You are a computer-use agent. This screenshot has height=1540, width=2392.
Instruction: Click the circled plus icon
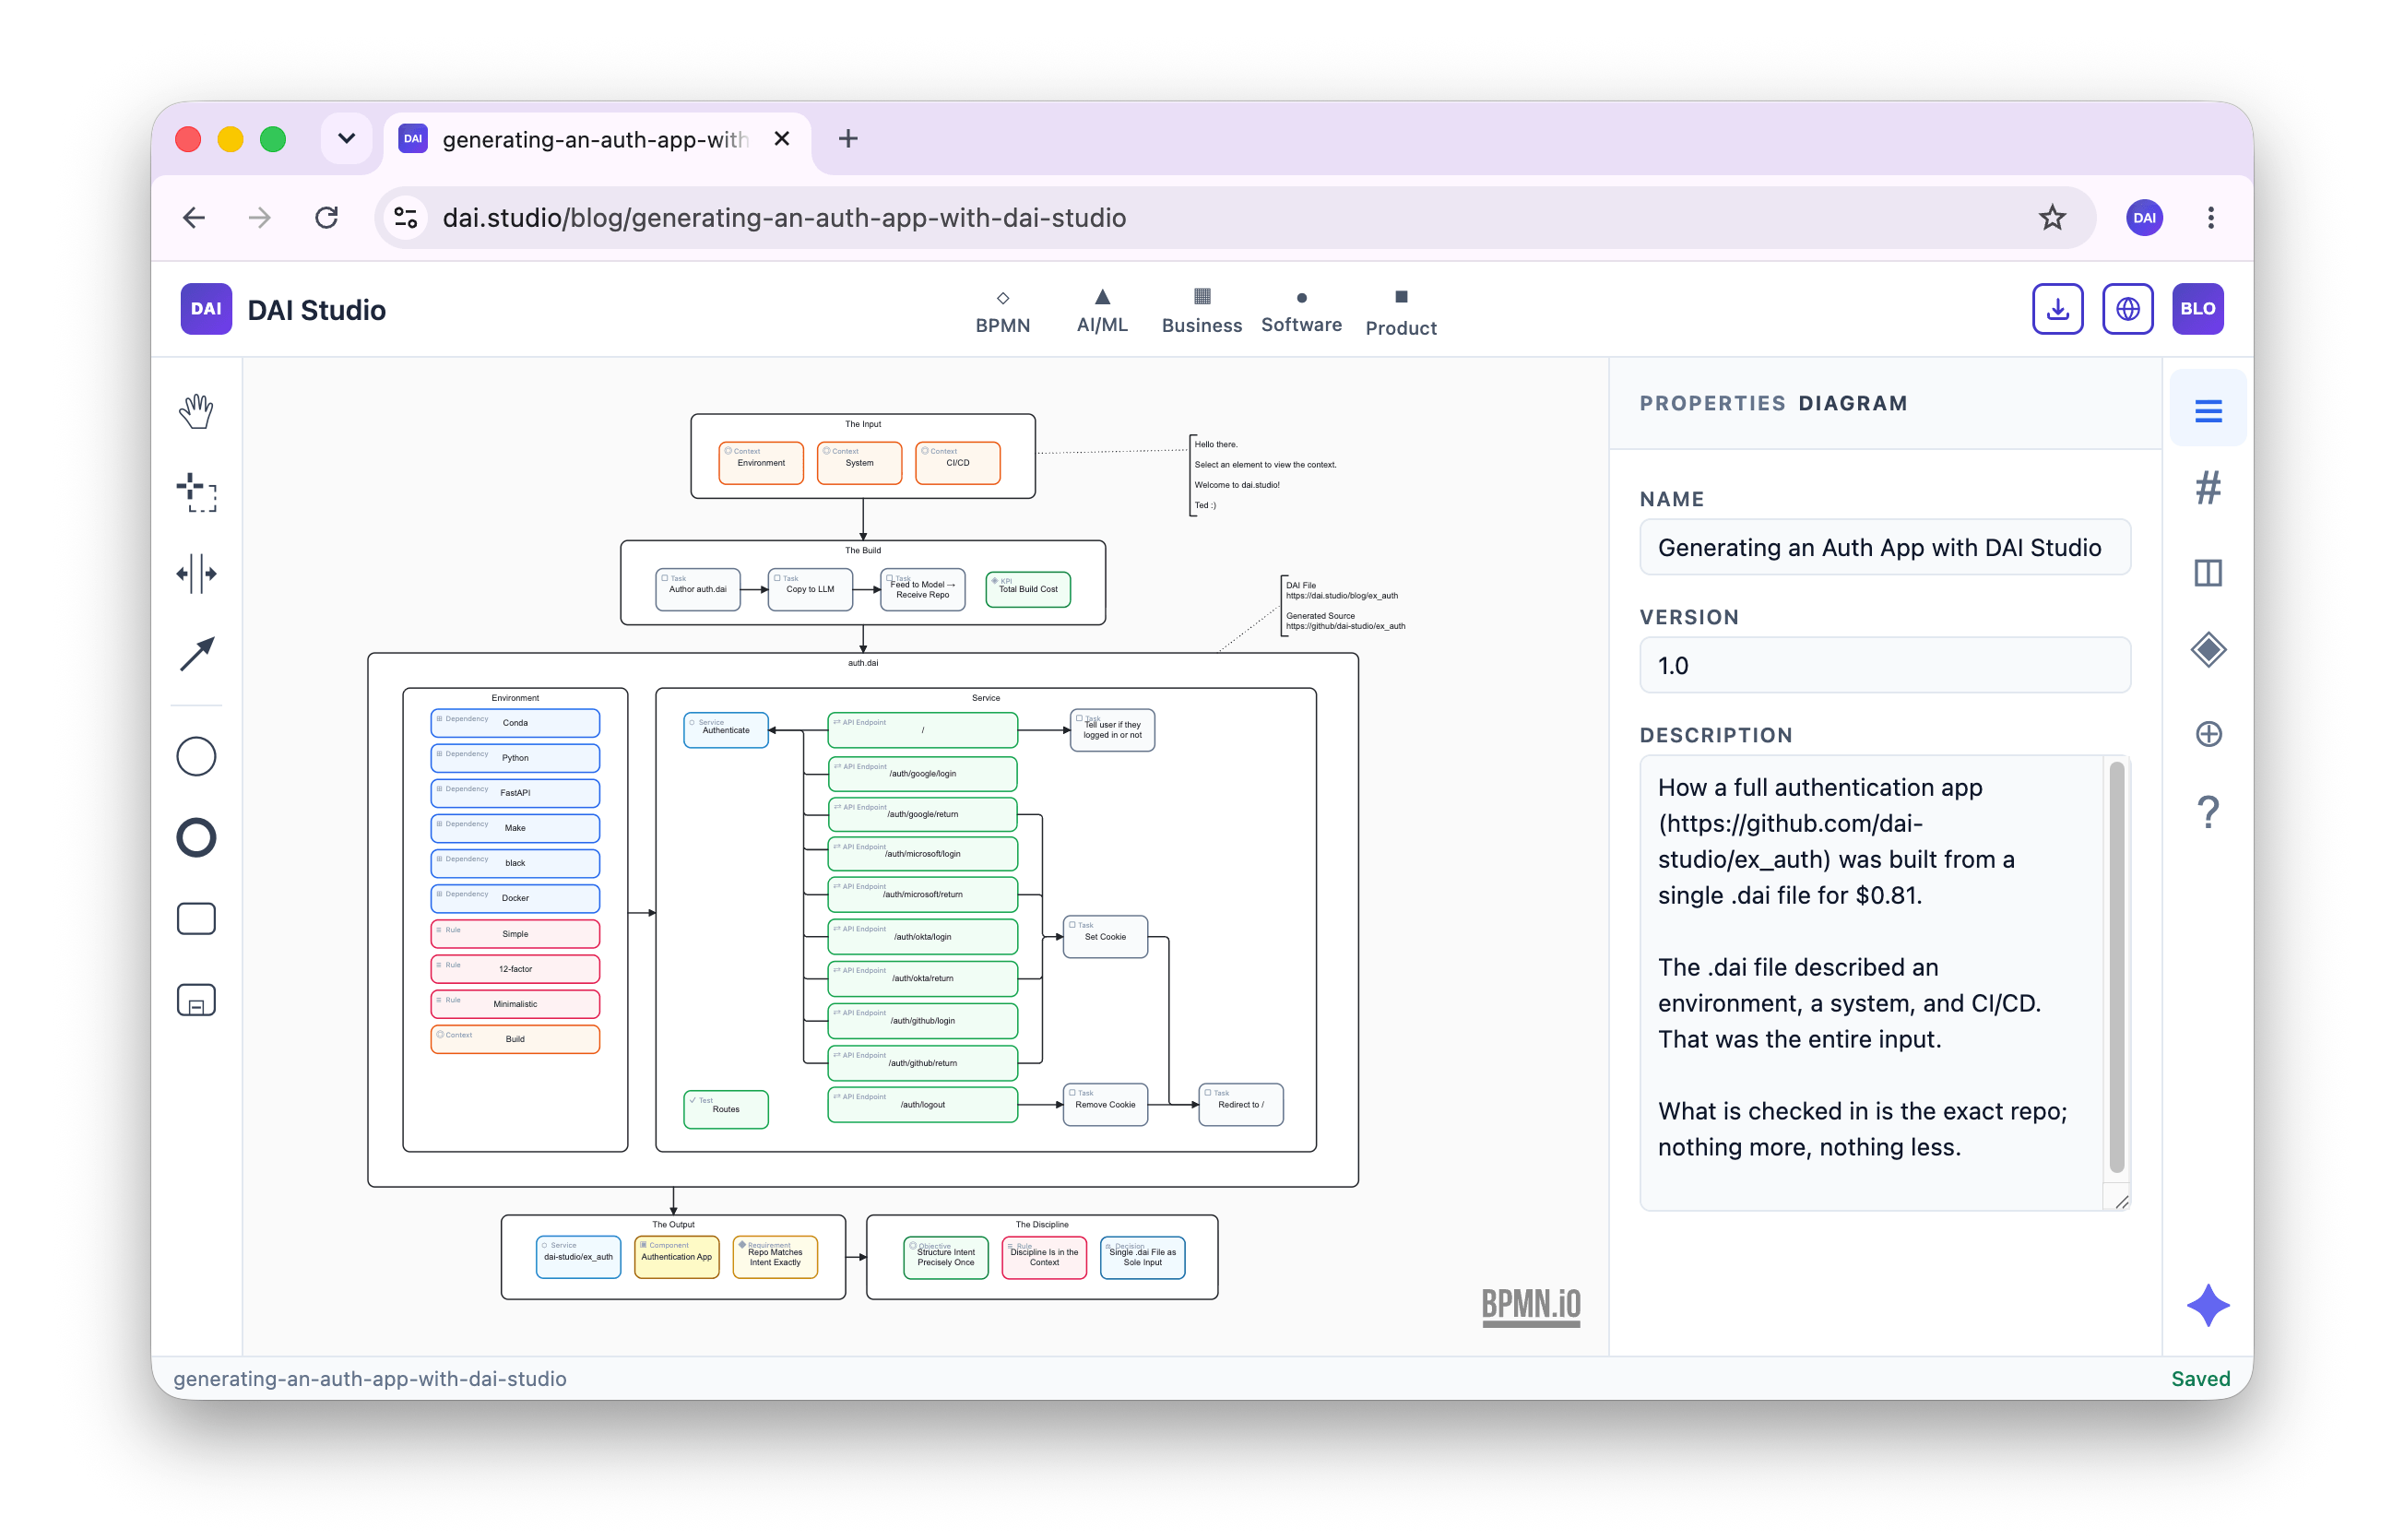click(2208, 734)
